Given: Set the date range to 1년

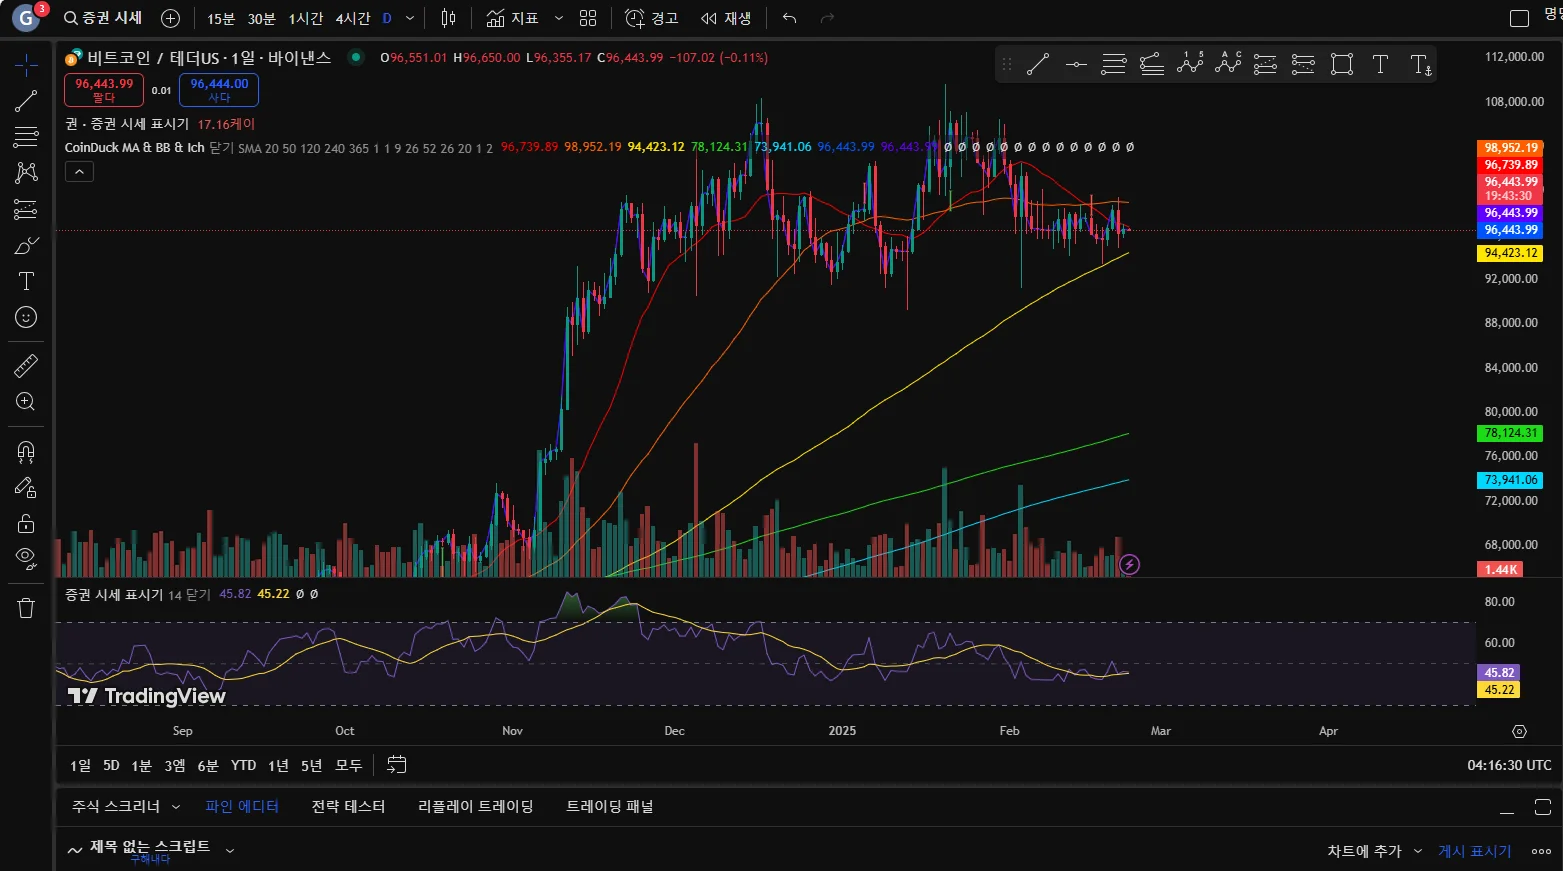Looking at the screenshot, I should pyautogui.click(x=278, y=765).
